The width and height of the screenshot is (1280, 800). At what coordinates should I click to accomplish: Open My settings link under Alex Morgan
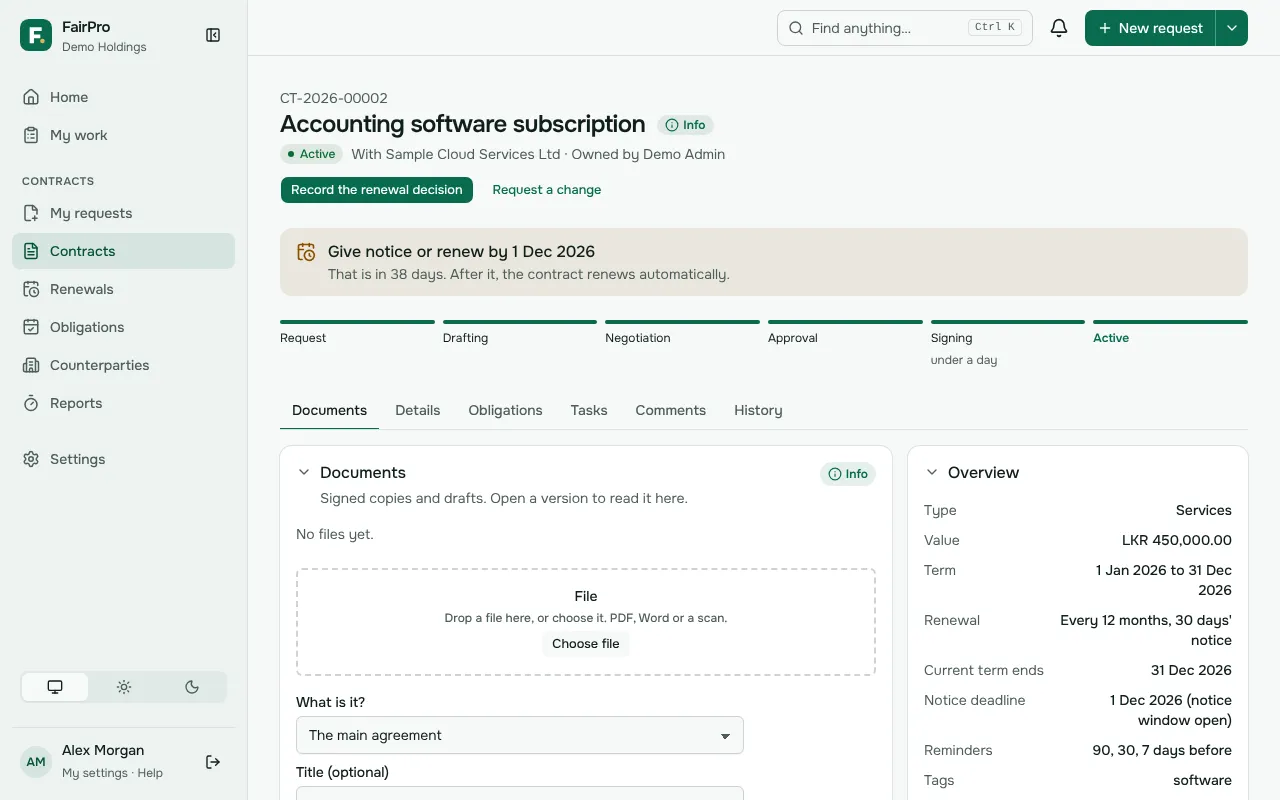click(x=95, y=773)
